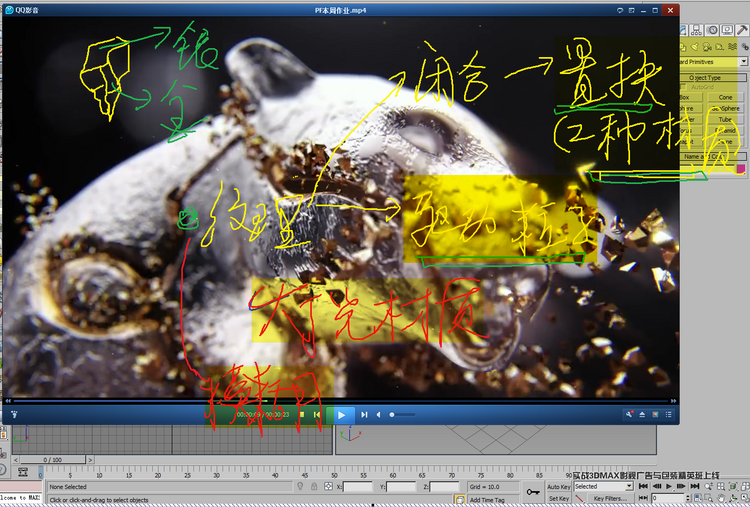Screen dimensions: 750x507
Task: Open the Motion tab in 3ds Max
Action: [712, 30]
